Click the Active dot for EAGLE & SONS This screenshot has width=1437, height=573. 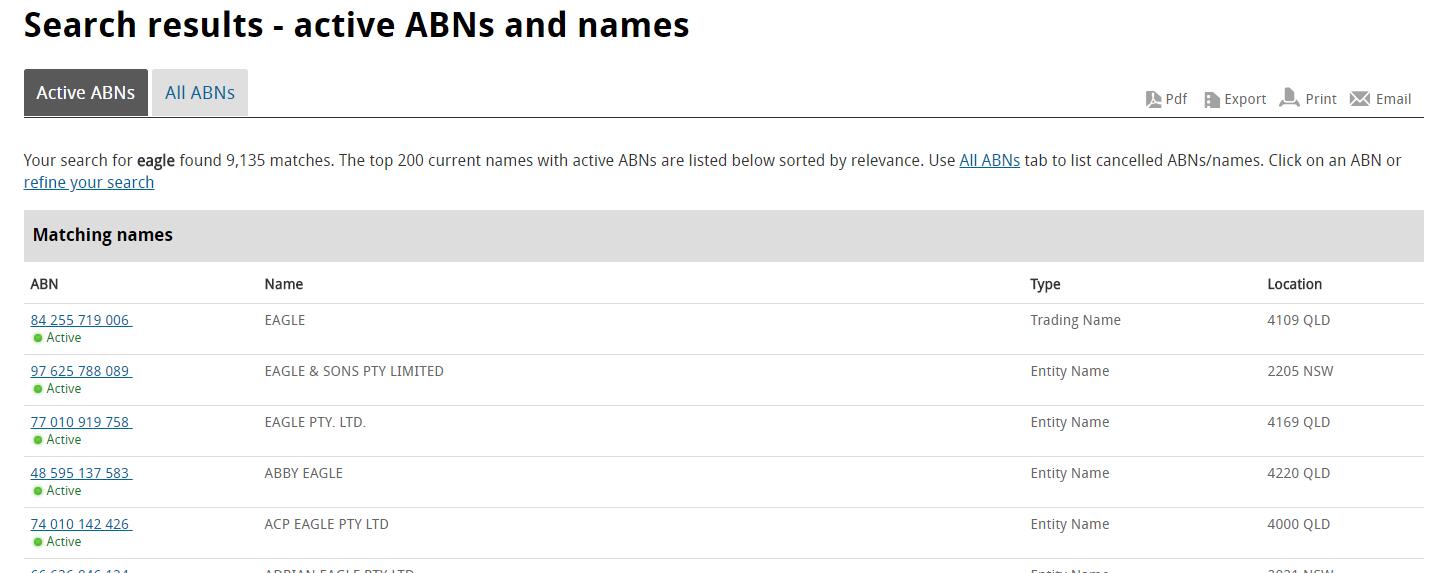pyautogui.click(x=38, y=389)
